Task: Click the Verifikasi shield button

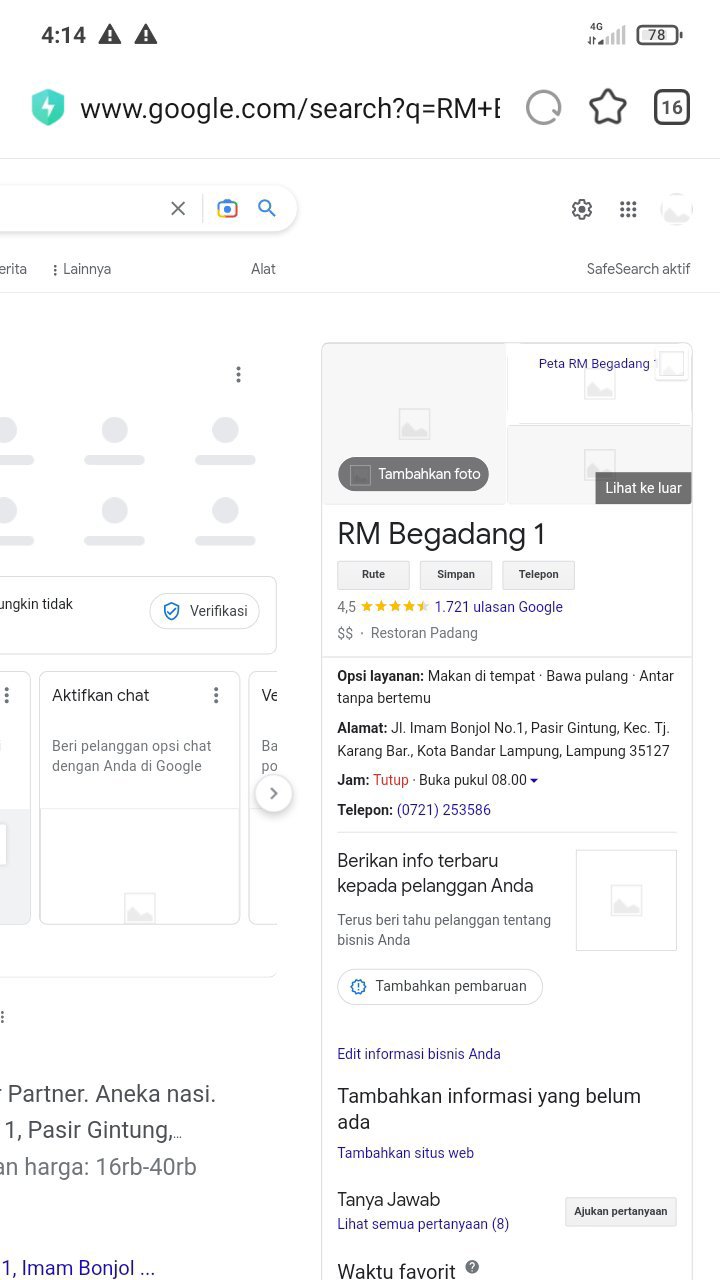Action: pyautogui.click(x=205, y=611)
